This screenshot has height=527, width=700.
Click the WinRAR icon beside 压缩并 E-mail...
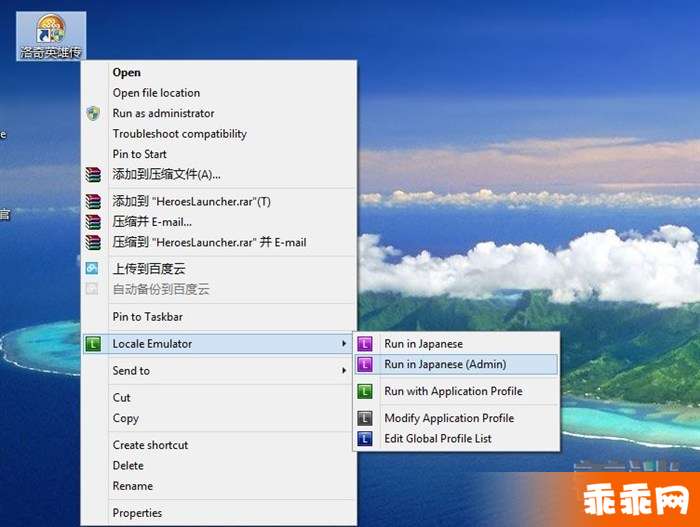[x=93, y=222]
